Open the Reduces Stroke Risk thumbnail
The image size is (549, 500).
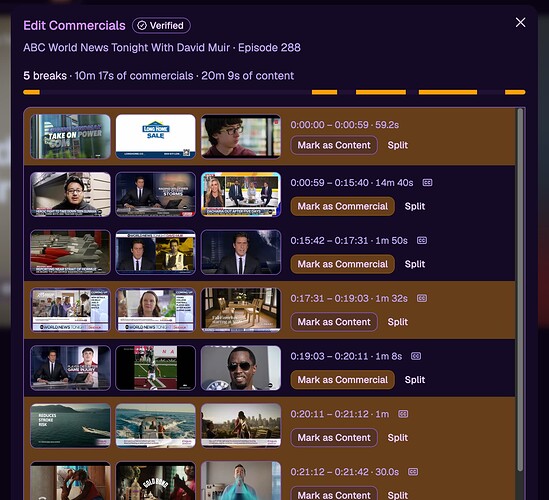[70, 425]
